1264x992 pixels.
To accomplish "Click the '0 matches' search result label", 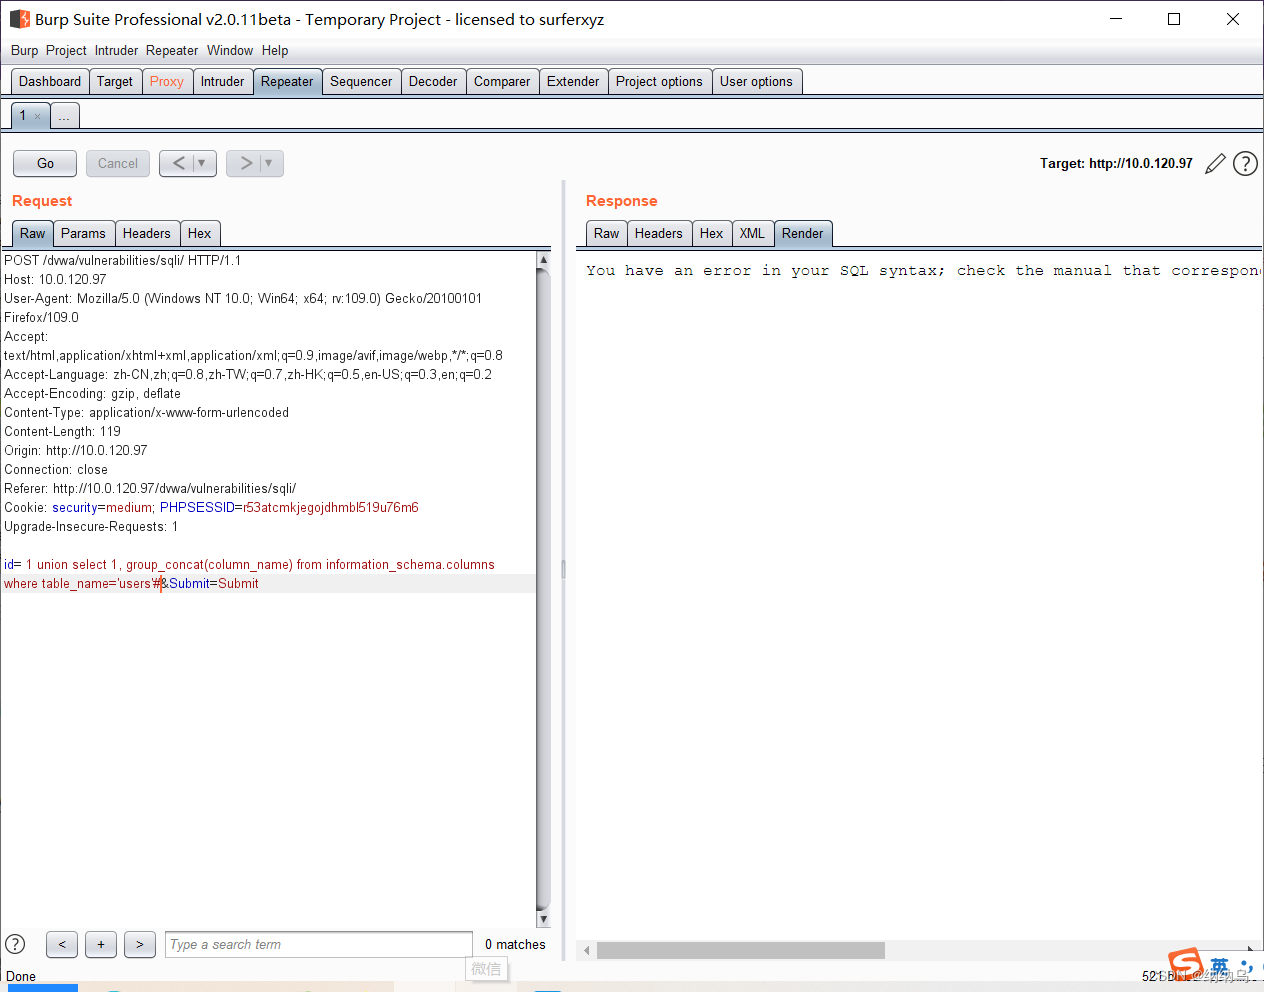I will pos(515,944).
